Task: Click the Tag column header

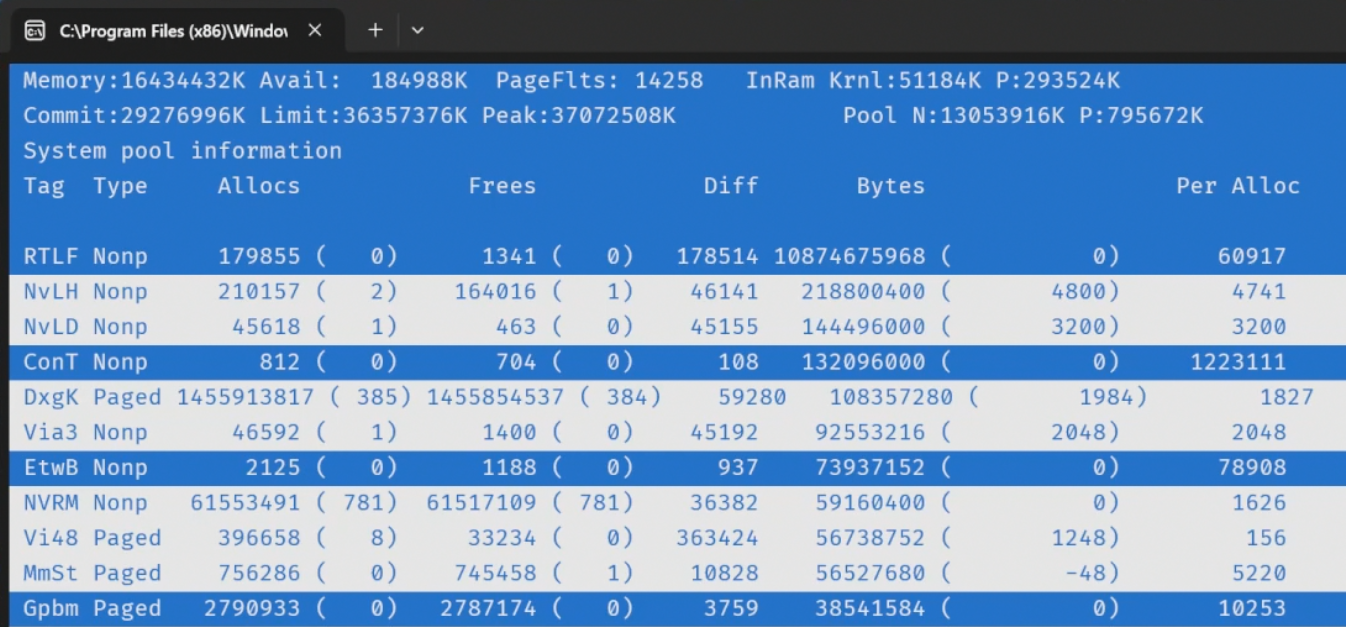Action: coord(44,186)
